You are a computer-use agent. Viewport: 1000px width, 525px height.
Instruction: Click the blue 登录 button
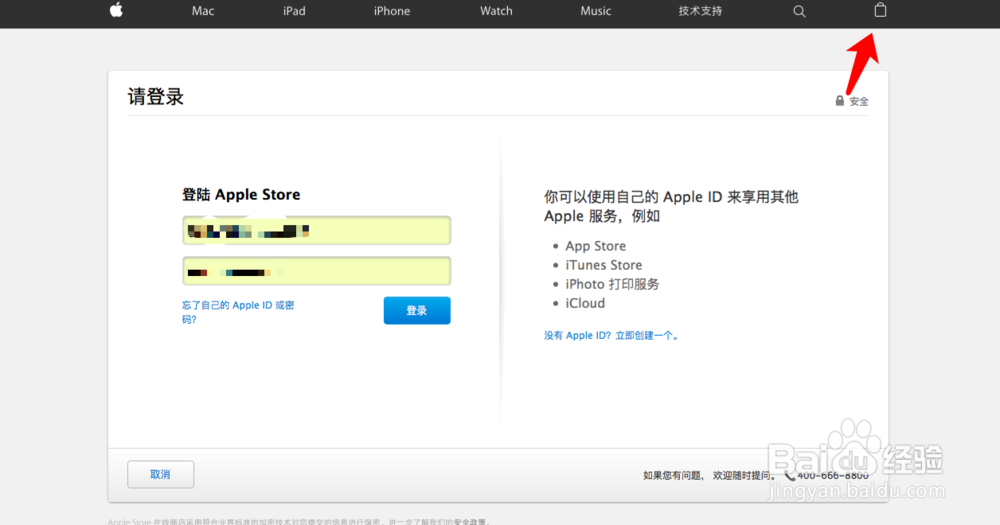coord(417,311)
